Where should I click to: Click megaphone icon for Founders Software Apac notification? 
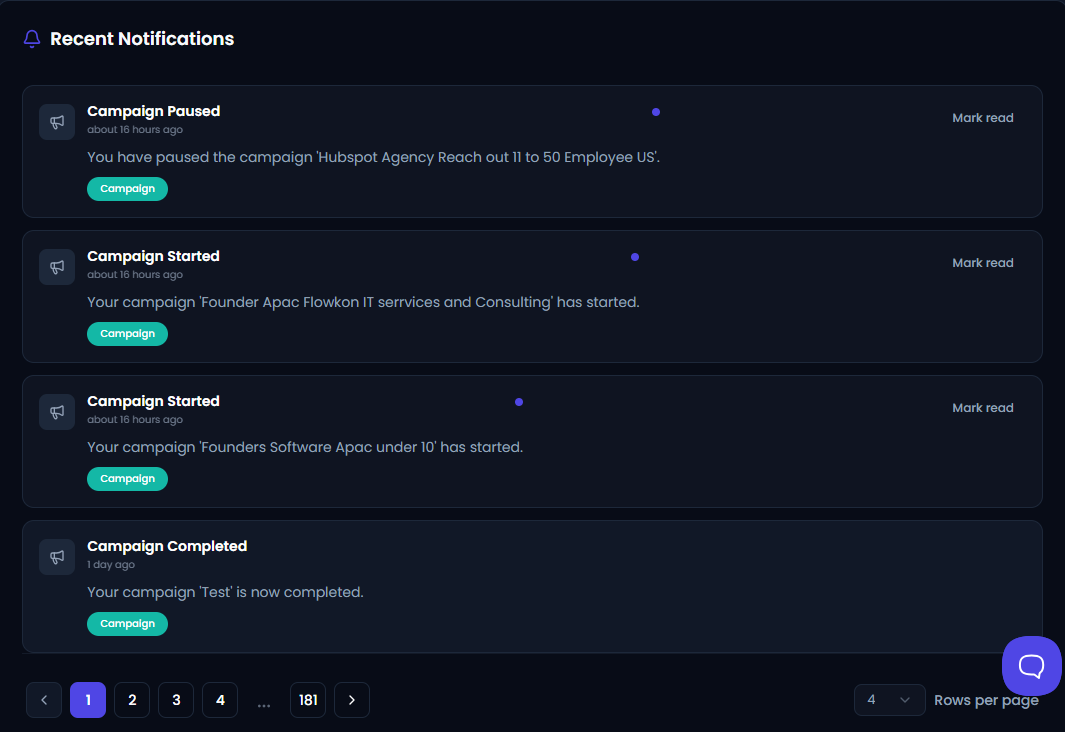click(57, 412)
